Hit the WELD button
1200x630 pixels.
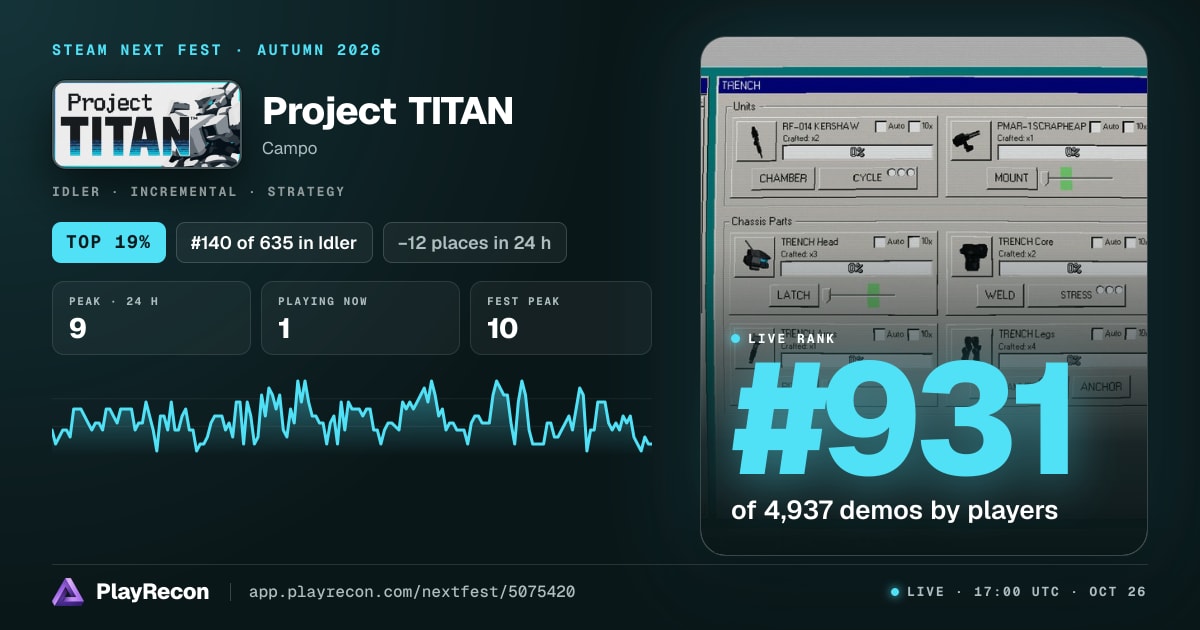(x=1000, y=295)
